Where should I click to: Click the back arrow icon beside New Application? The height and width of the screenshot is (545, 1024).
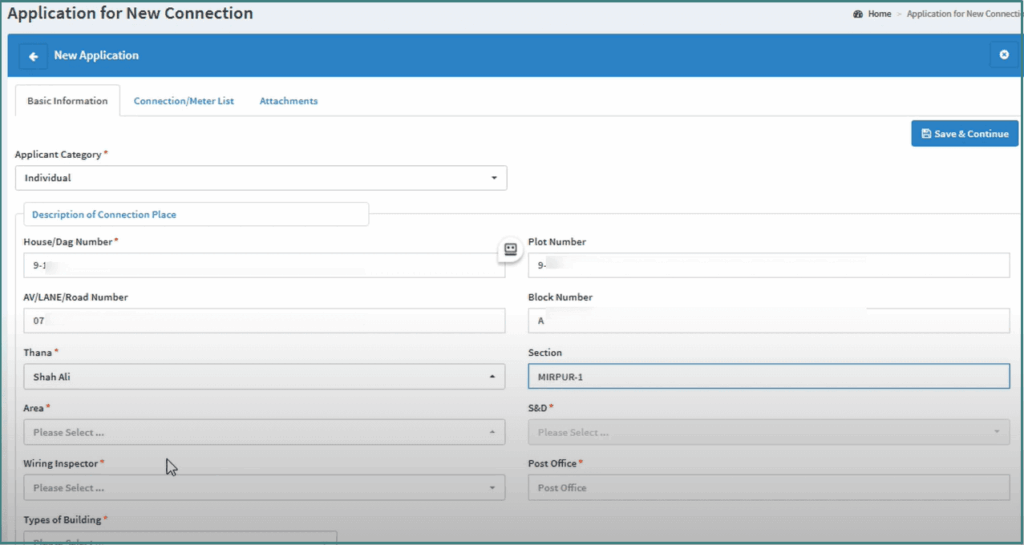click(33, 56)
